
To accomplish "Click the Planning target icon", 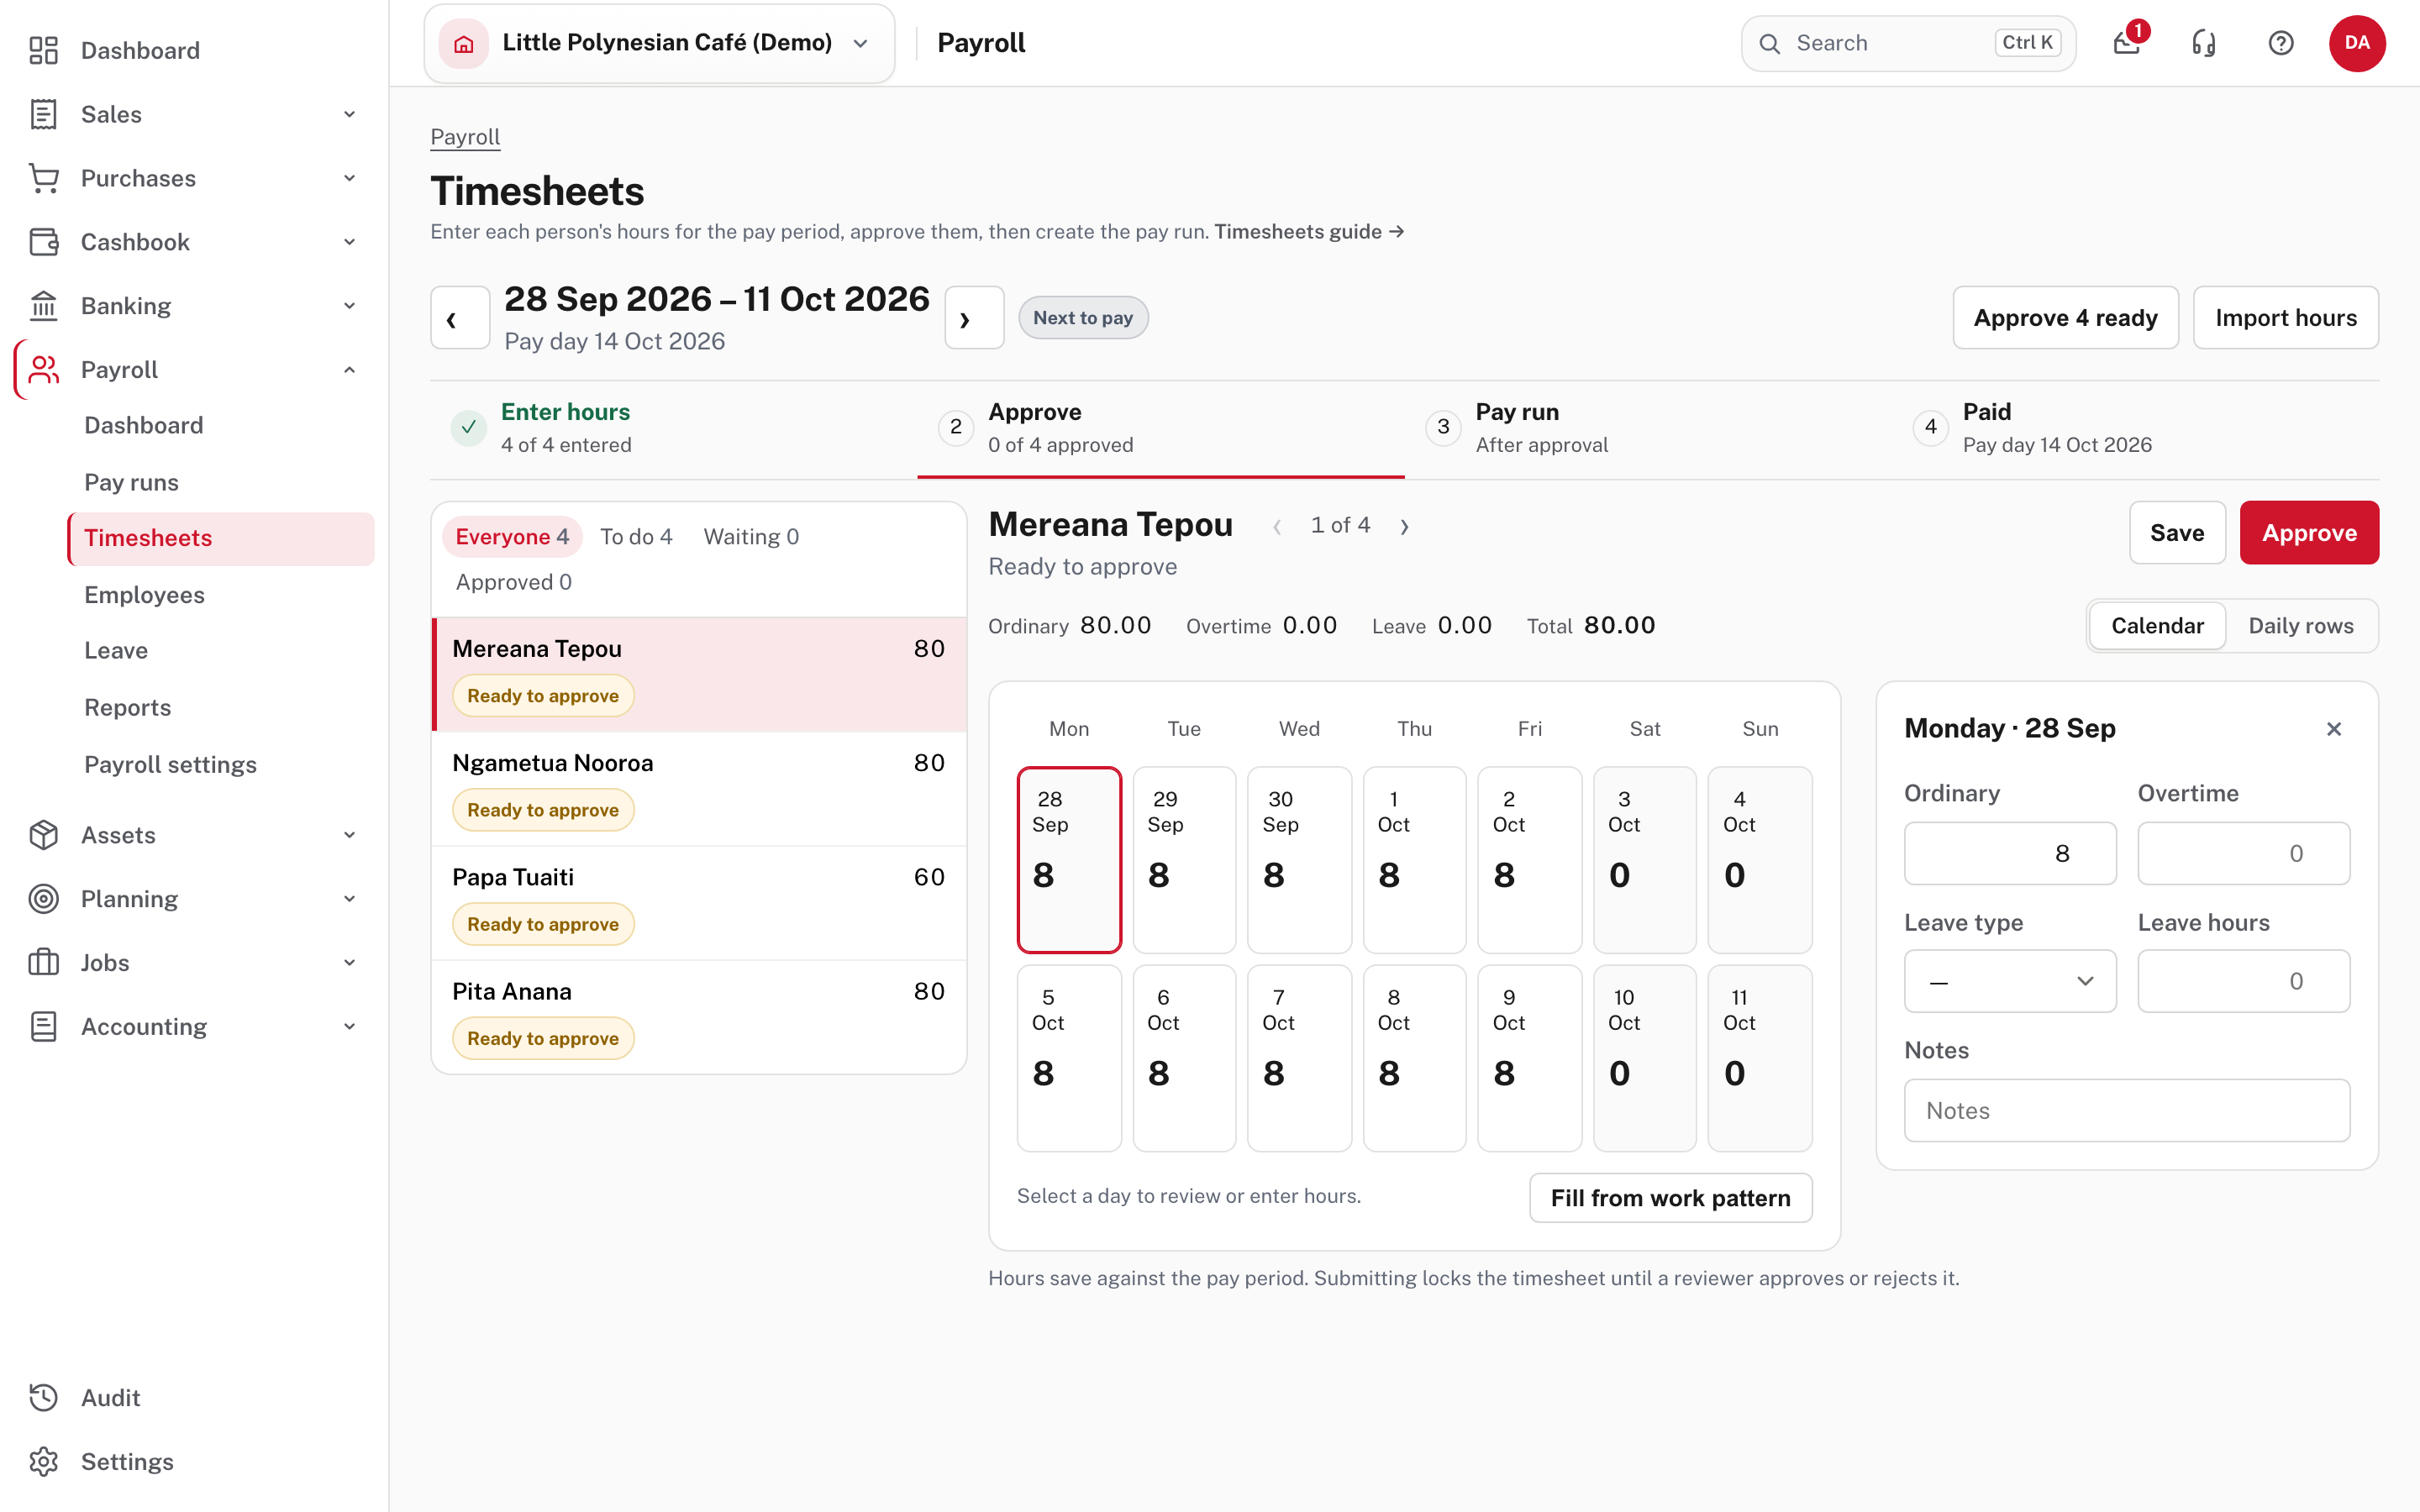I will pyautogui.click(x=43, y=899).
